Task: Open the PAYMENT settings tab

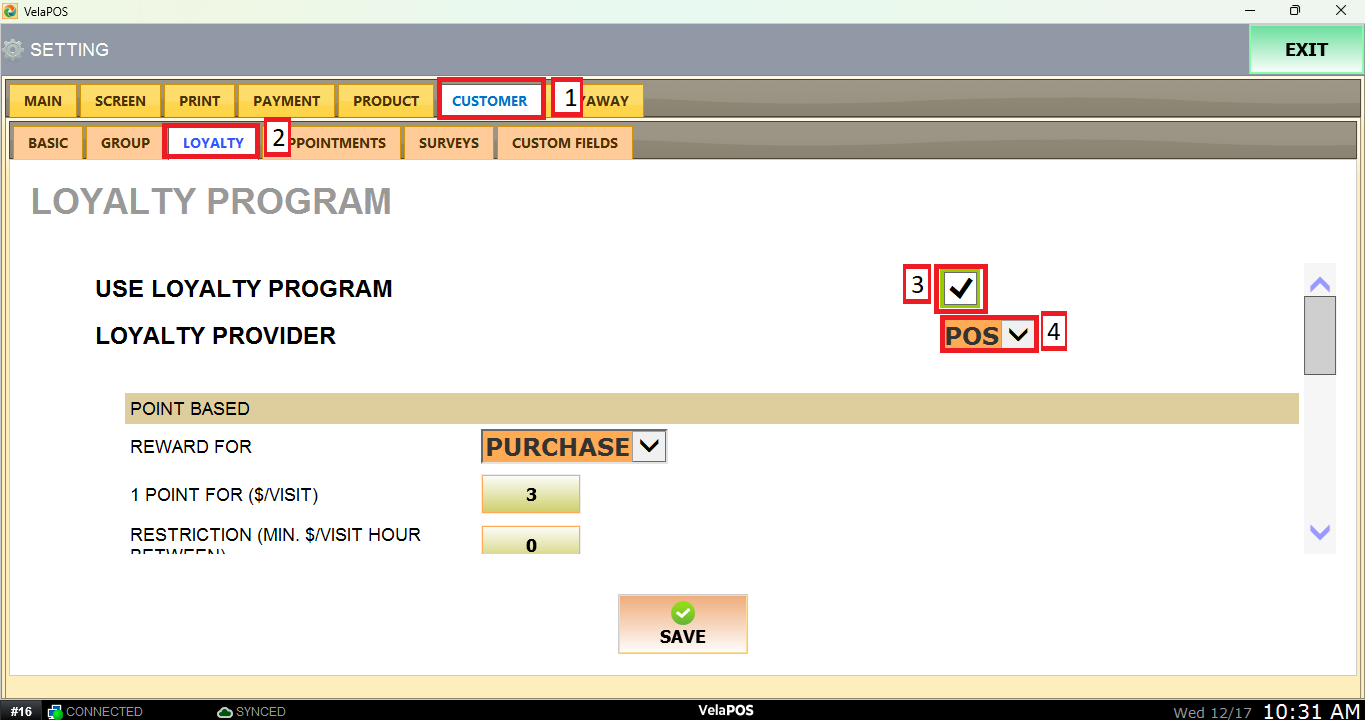Action: pos(286,101)
